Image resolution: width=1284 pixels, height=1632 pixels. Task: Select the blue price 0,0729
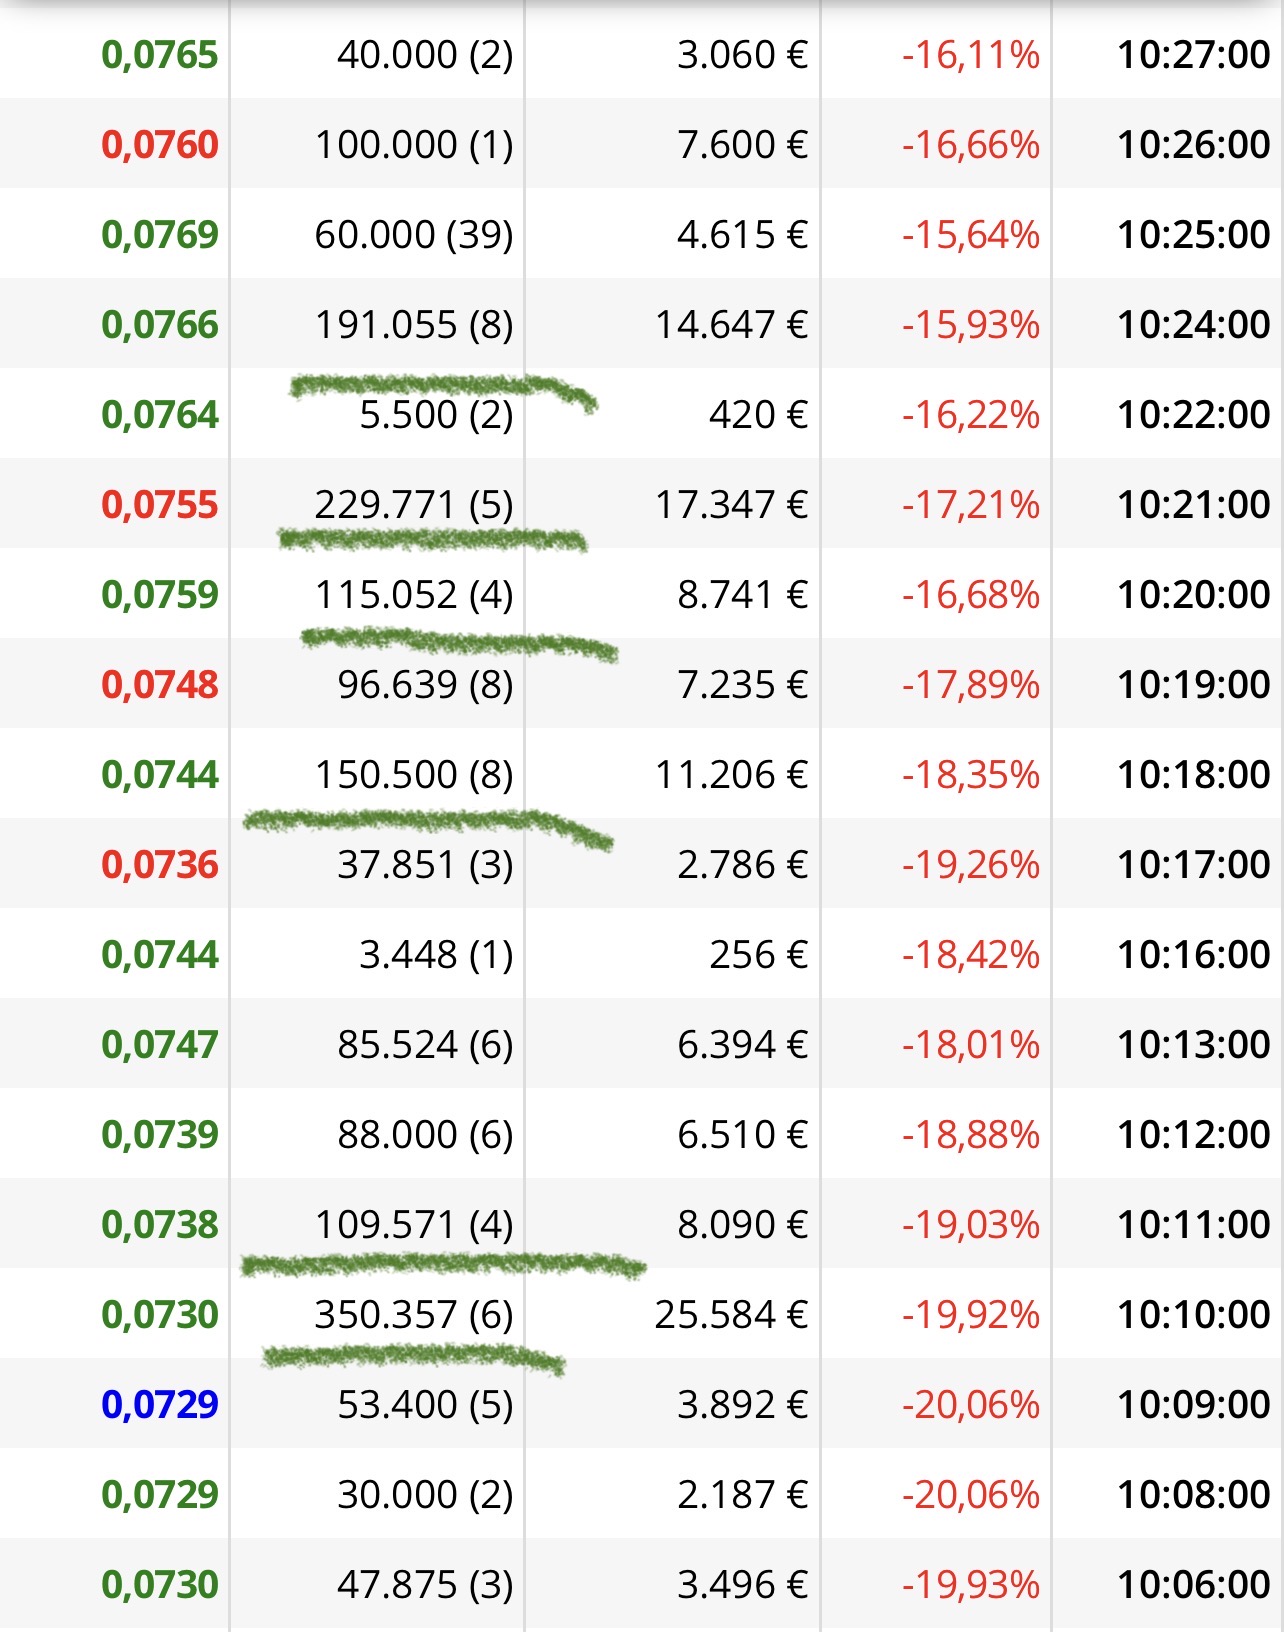tap(160, 1405)
